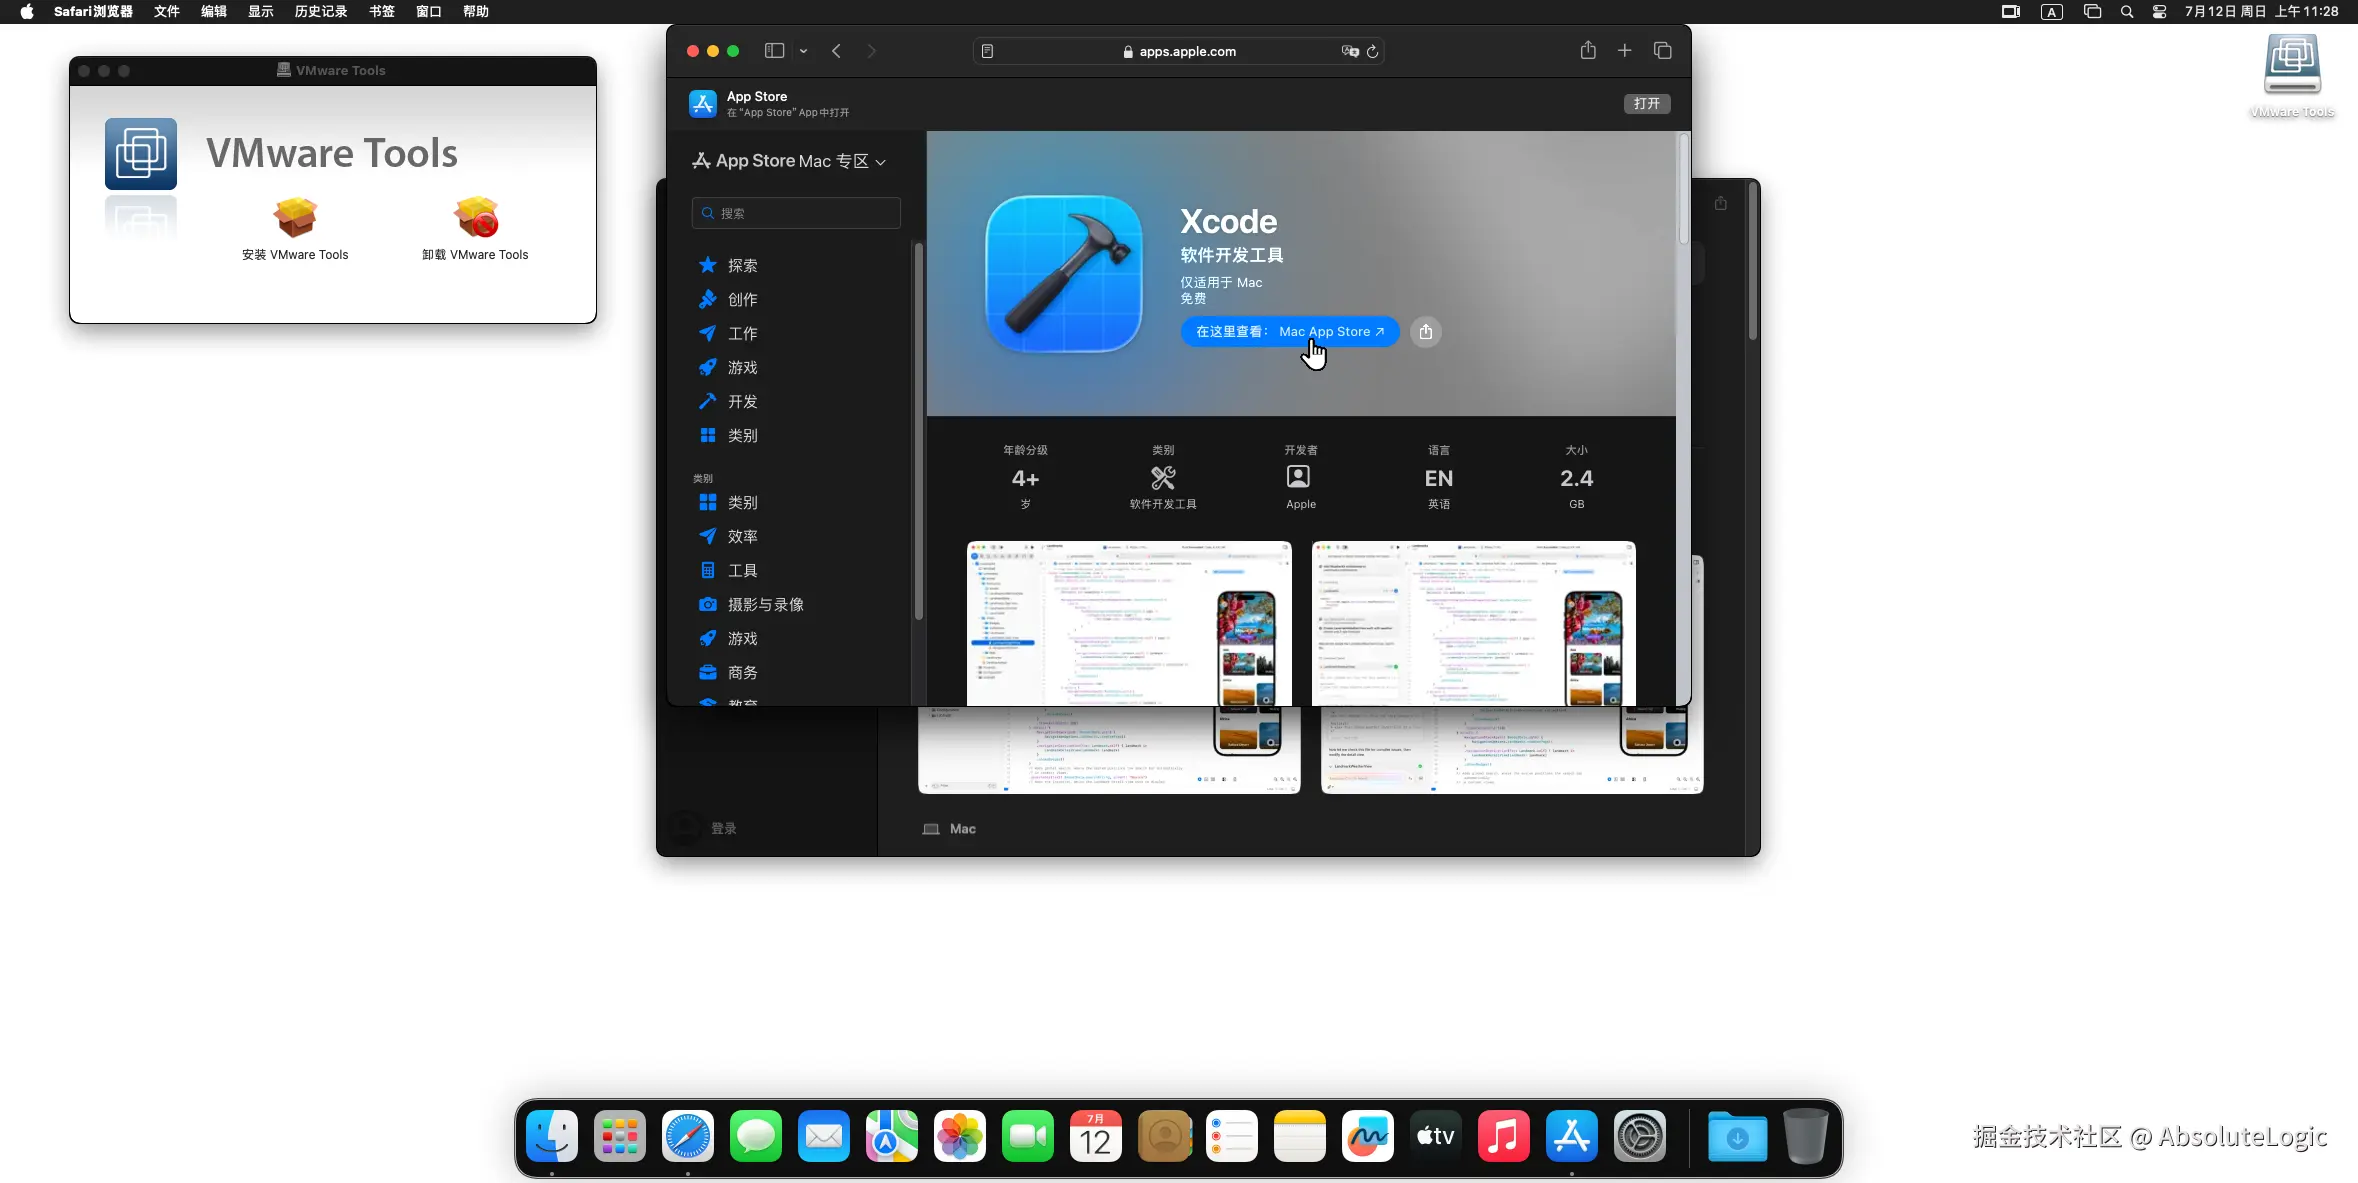Open Music from the Dock

coord(1504,1136)
